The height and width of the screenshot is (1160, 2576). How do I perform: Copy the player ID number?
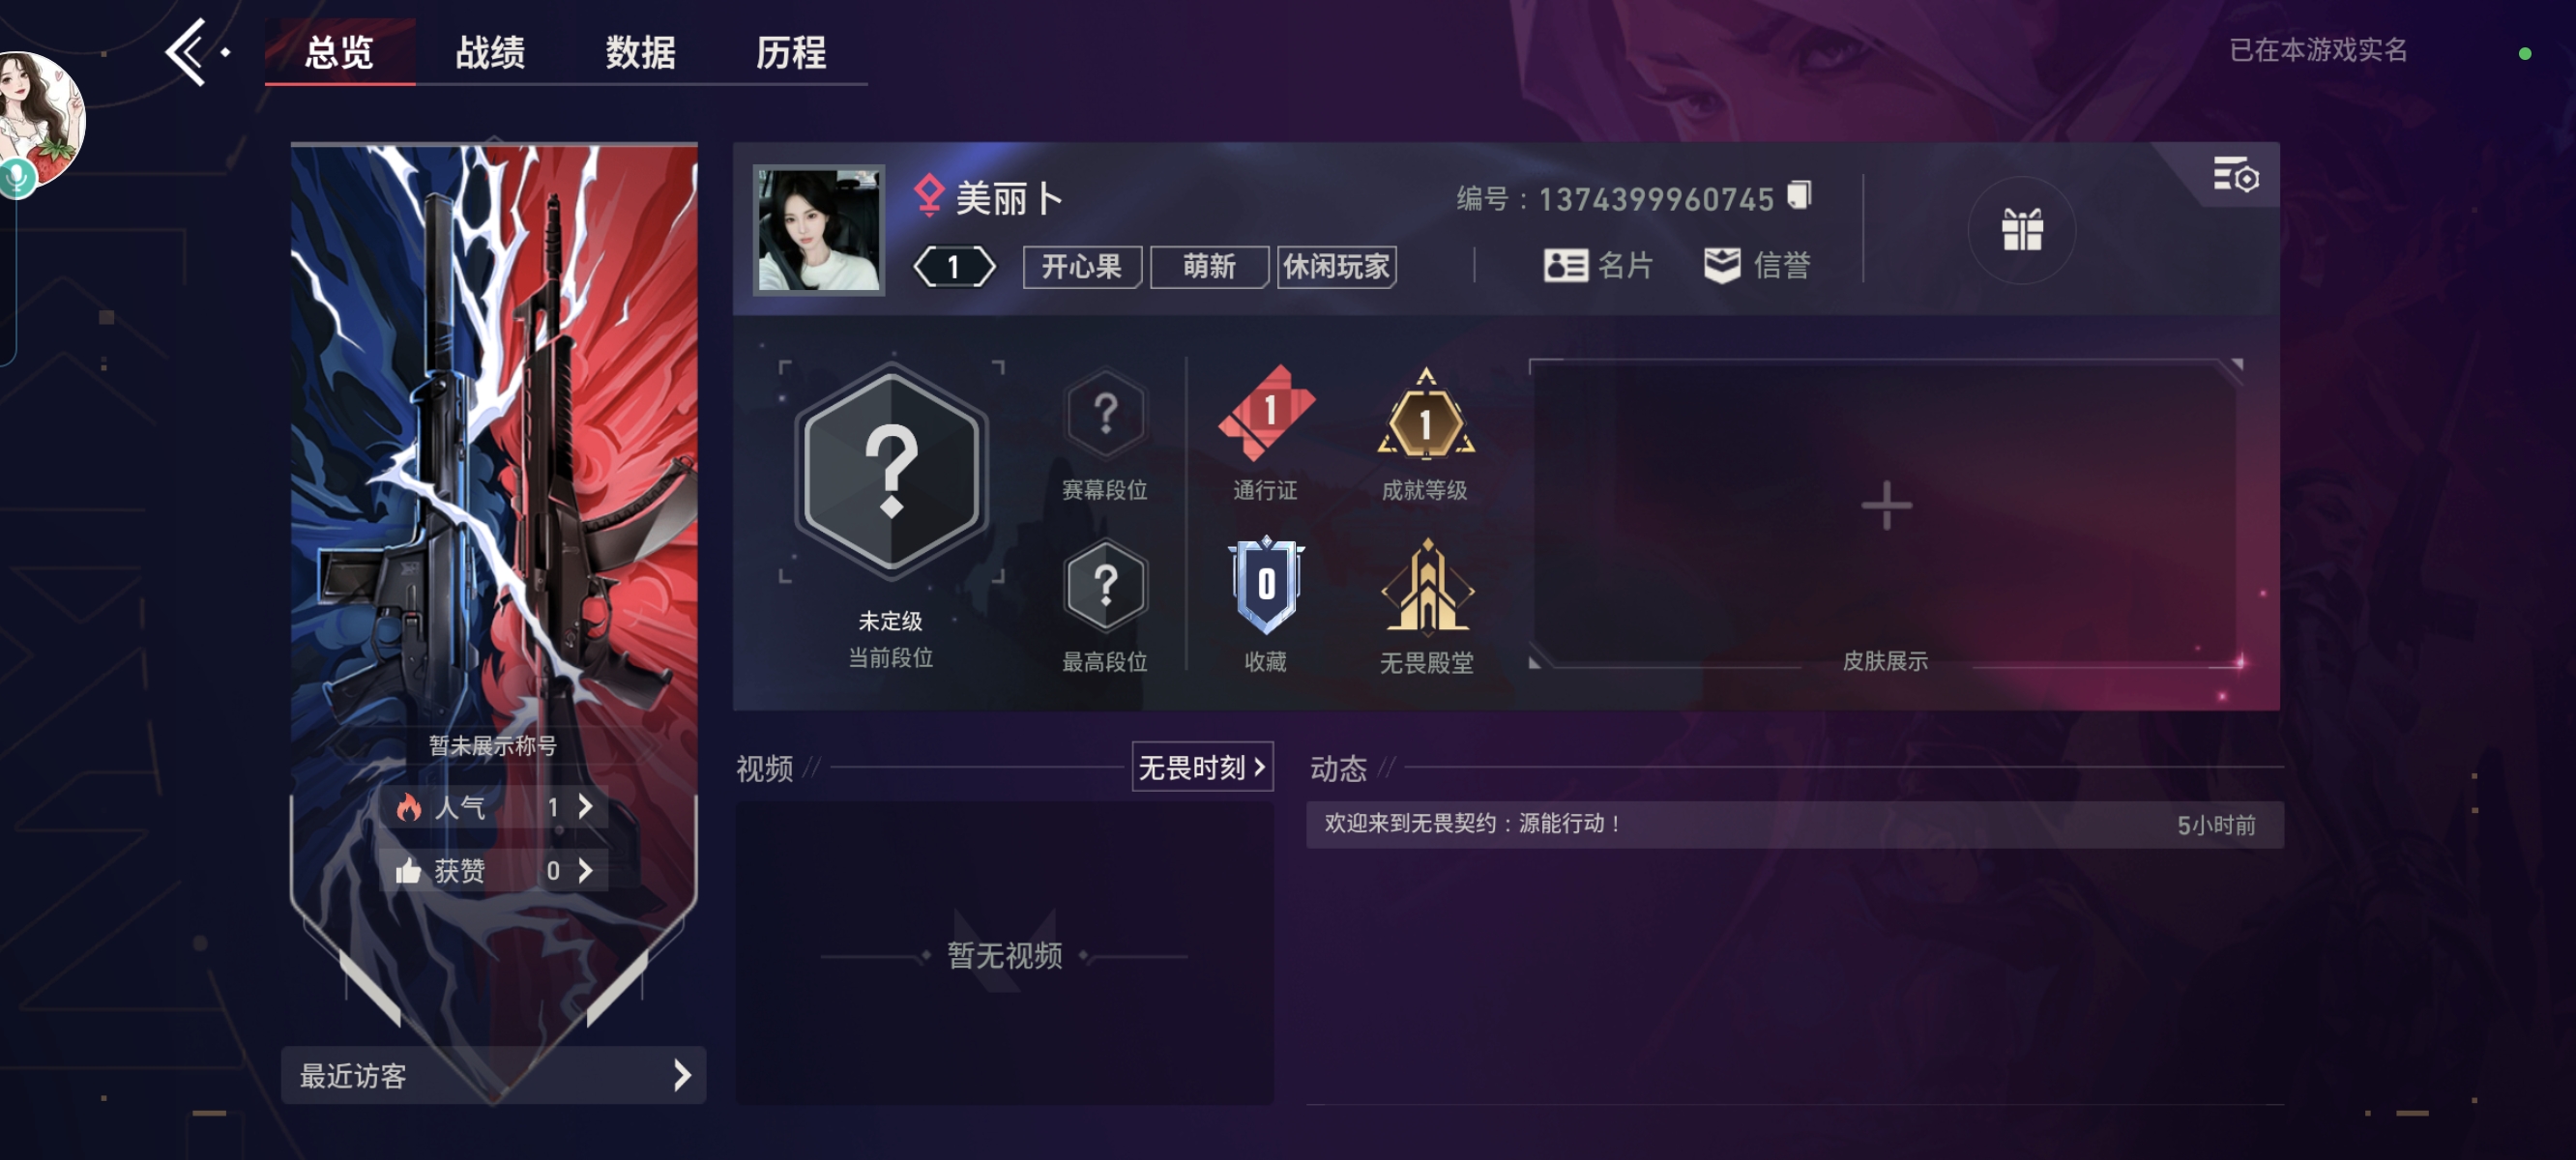pos(1799,196)
